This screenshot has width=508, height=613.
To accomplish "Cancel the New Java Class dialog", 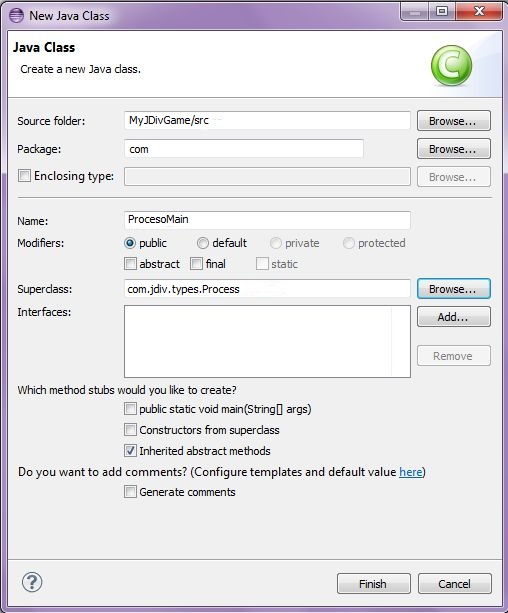I will point(454,584).
